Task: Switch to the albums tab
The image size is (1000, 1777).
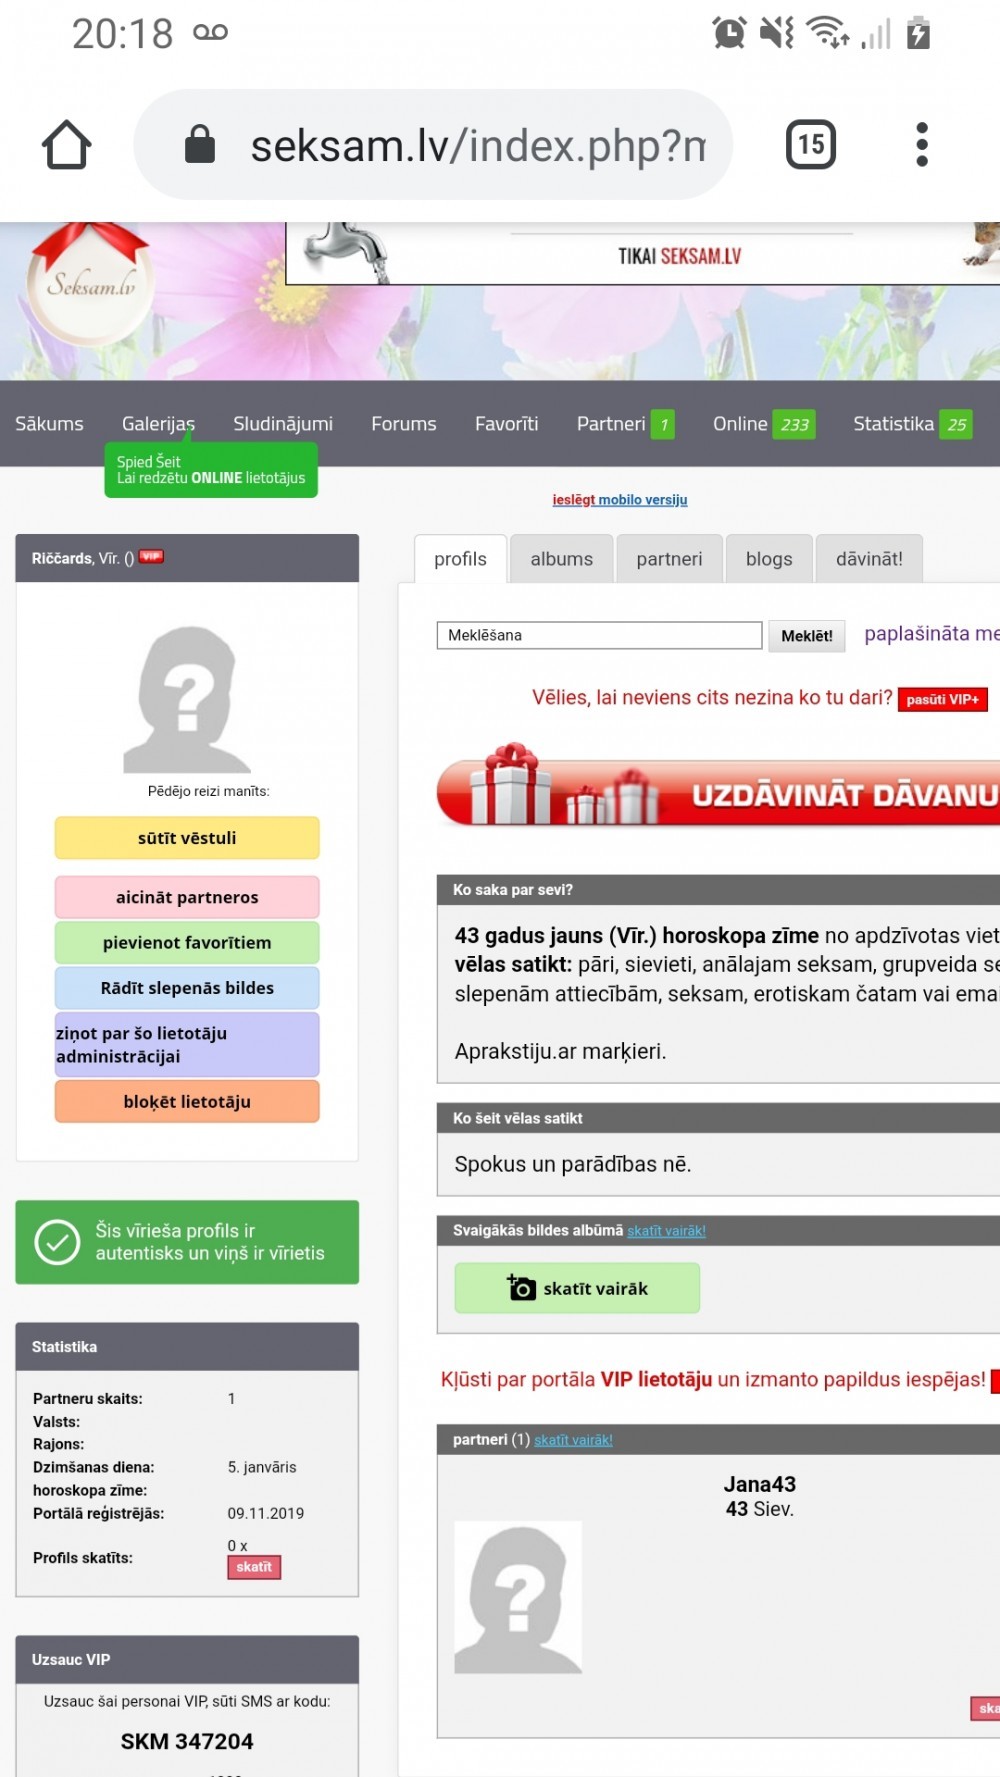Action: coord(561,559)
